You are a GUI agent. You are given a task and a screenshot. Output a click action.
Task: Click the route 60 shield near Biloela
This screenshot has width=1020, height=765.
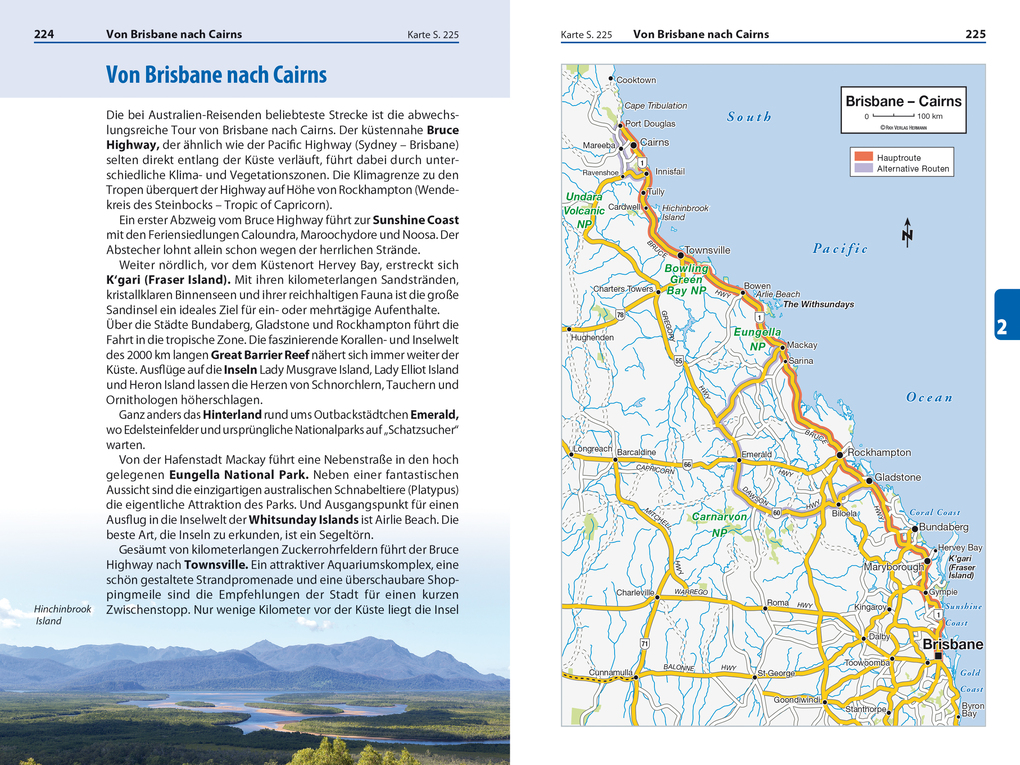pyautogui.click(x=776, y=513)
